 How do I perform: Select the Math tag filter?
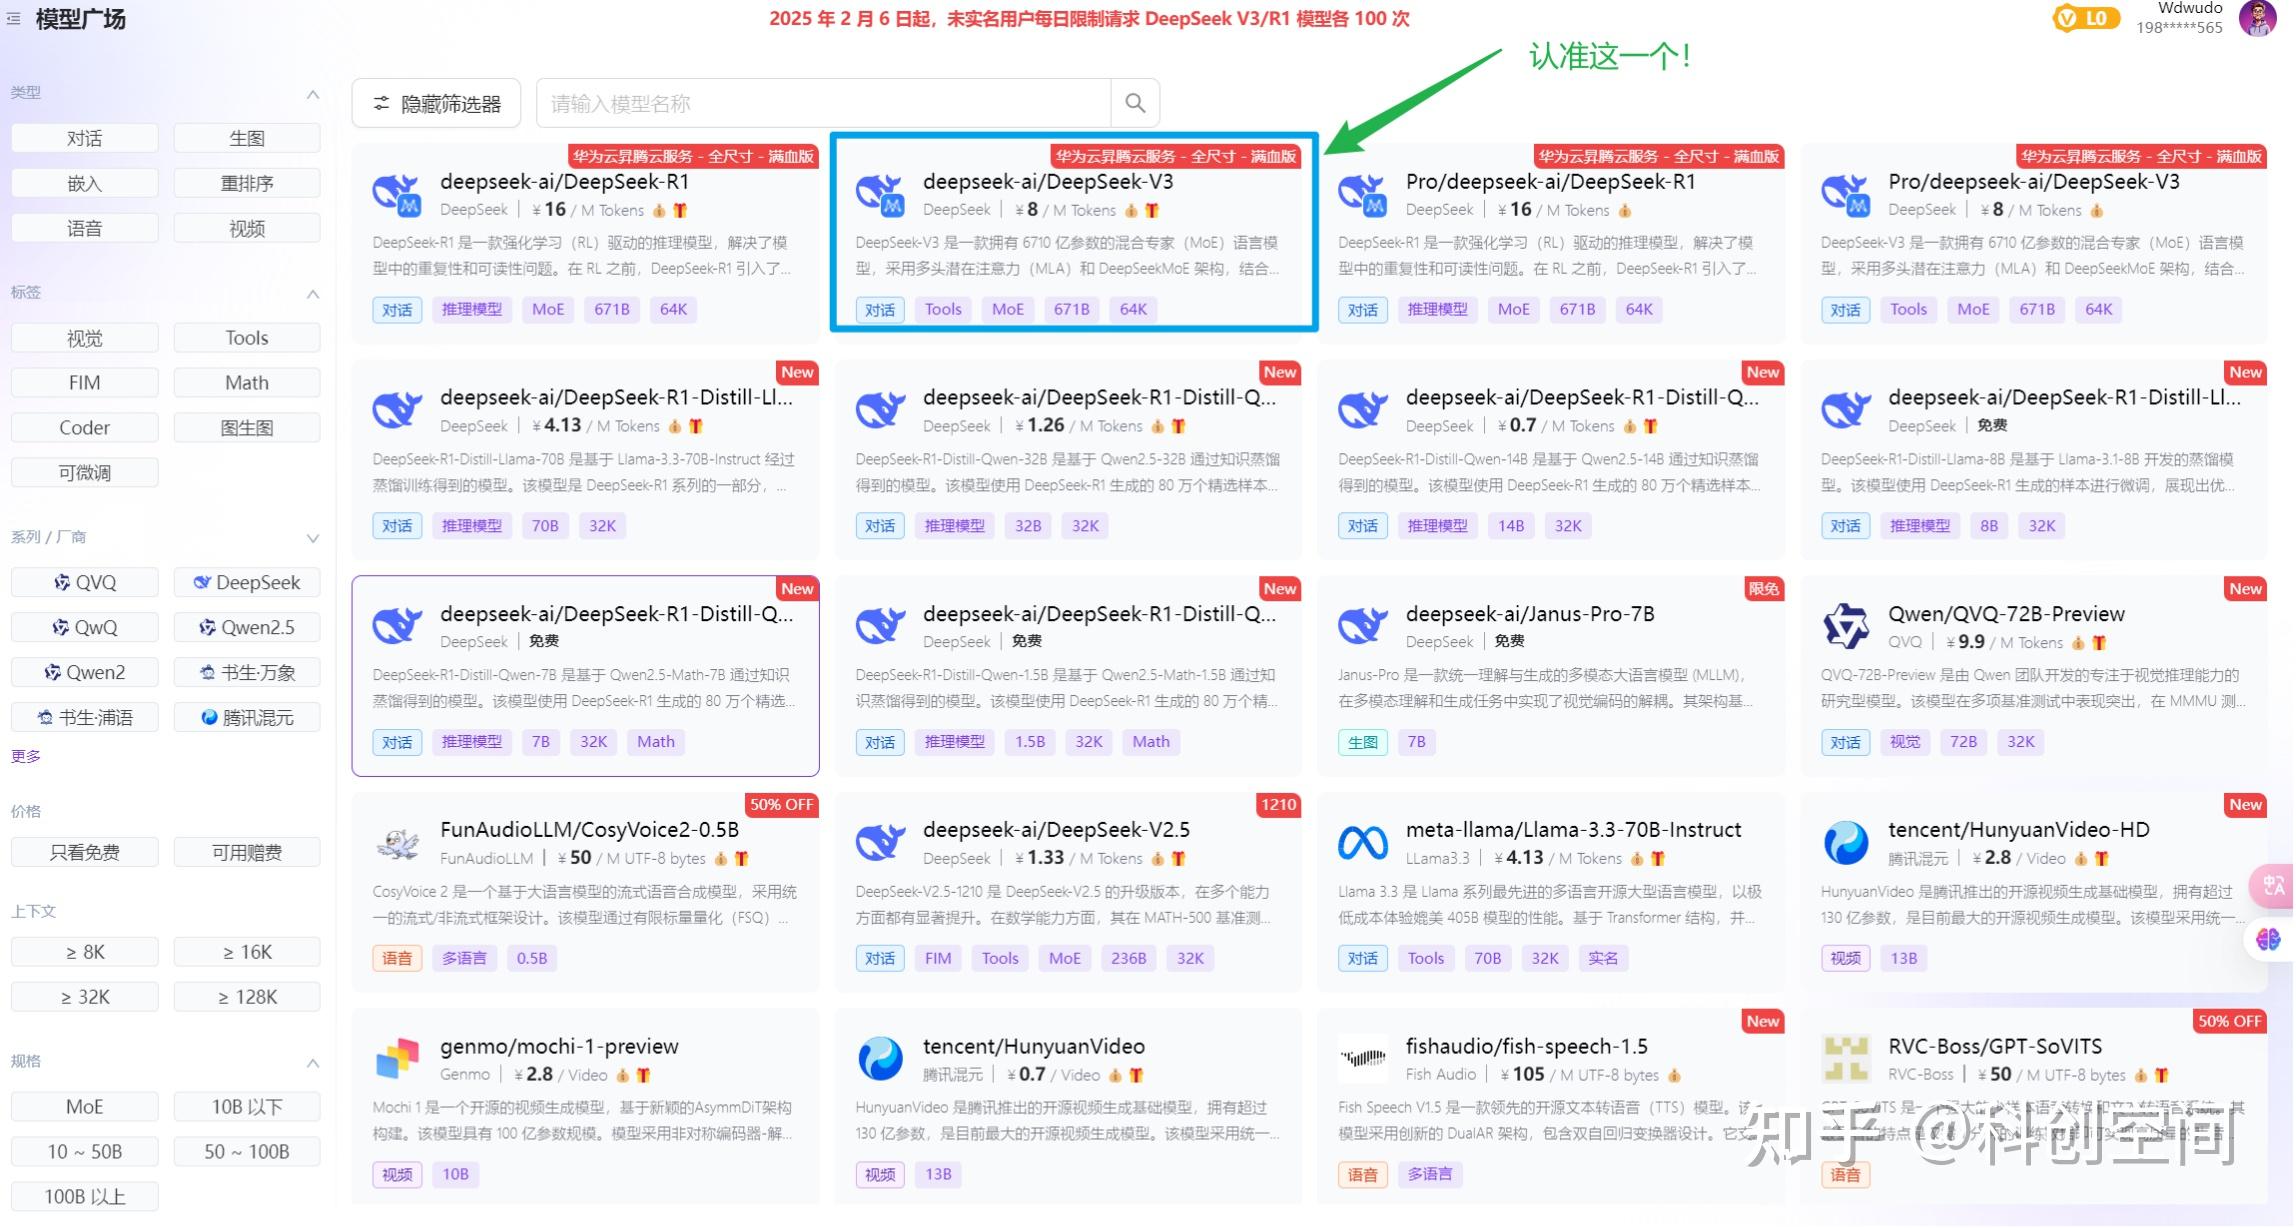point(247,383)
